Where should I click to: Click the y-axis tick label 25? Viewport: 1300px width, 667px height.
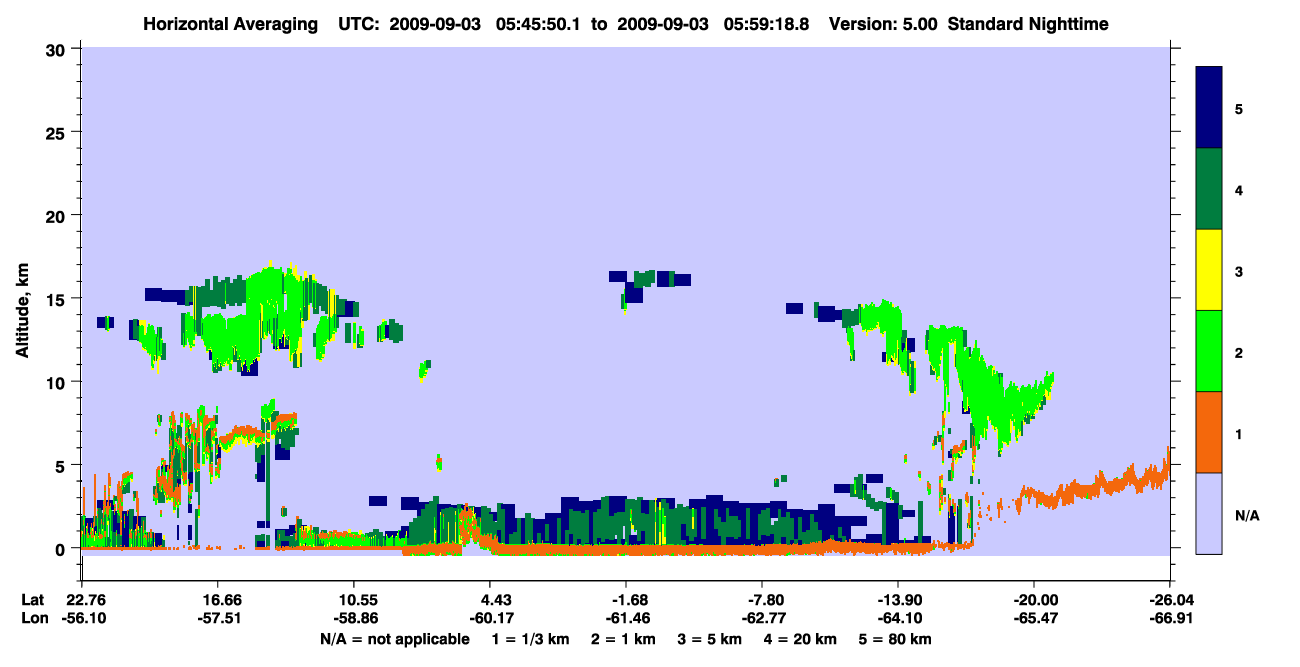point(57,132)
